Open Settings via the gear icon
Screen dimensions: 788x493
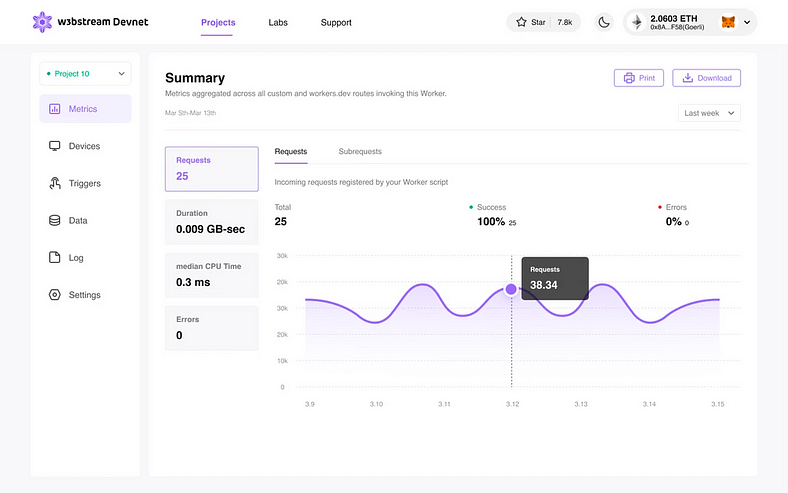54,294
